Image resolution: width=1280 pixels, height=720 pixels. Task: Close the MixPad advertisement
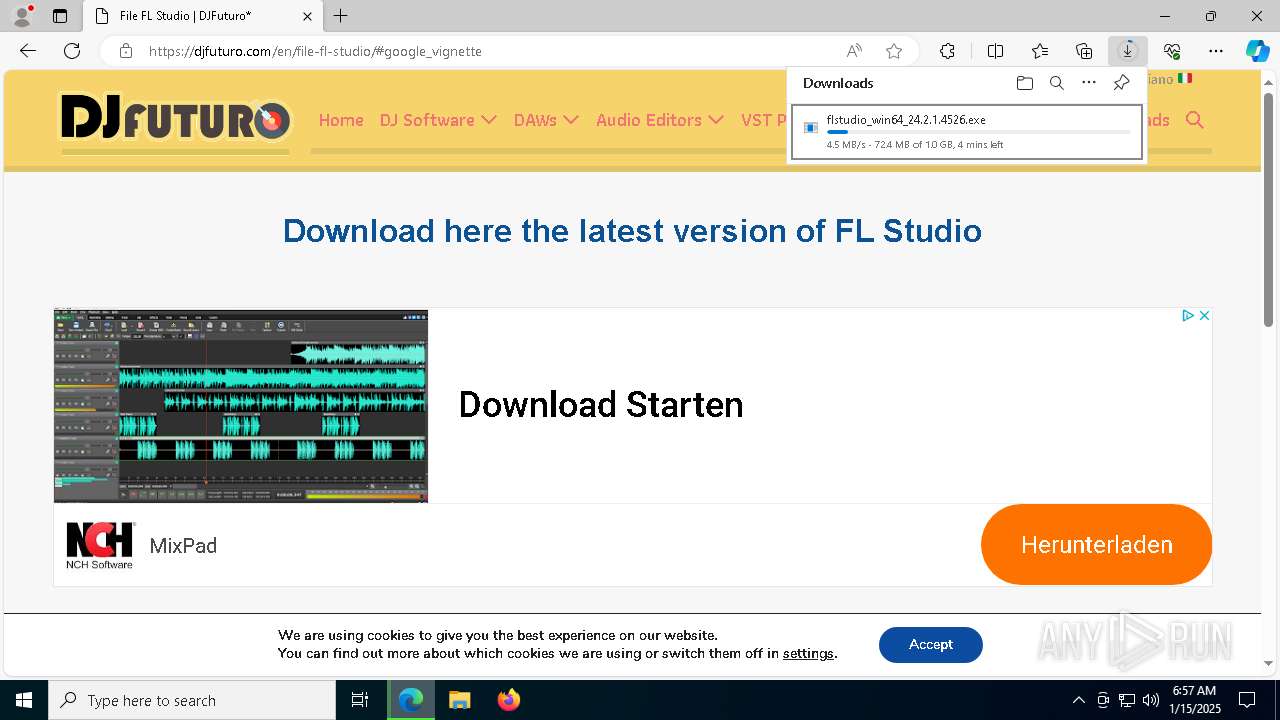pyautogui.click(x=1204, y=315)
